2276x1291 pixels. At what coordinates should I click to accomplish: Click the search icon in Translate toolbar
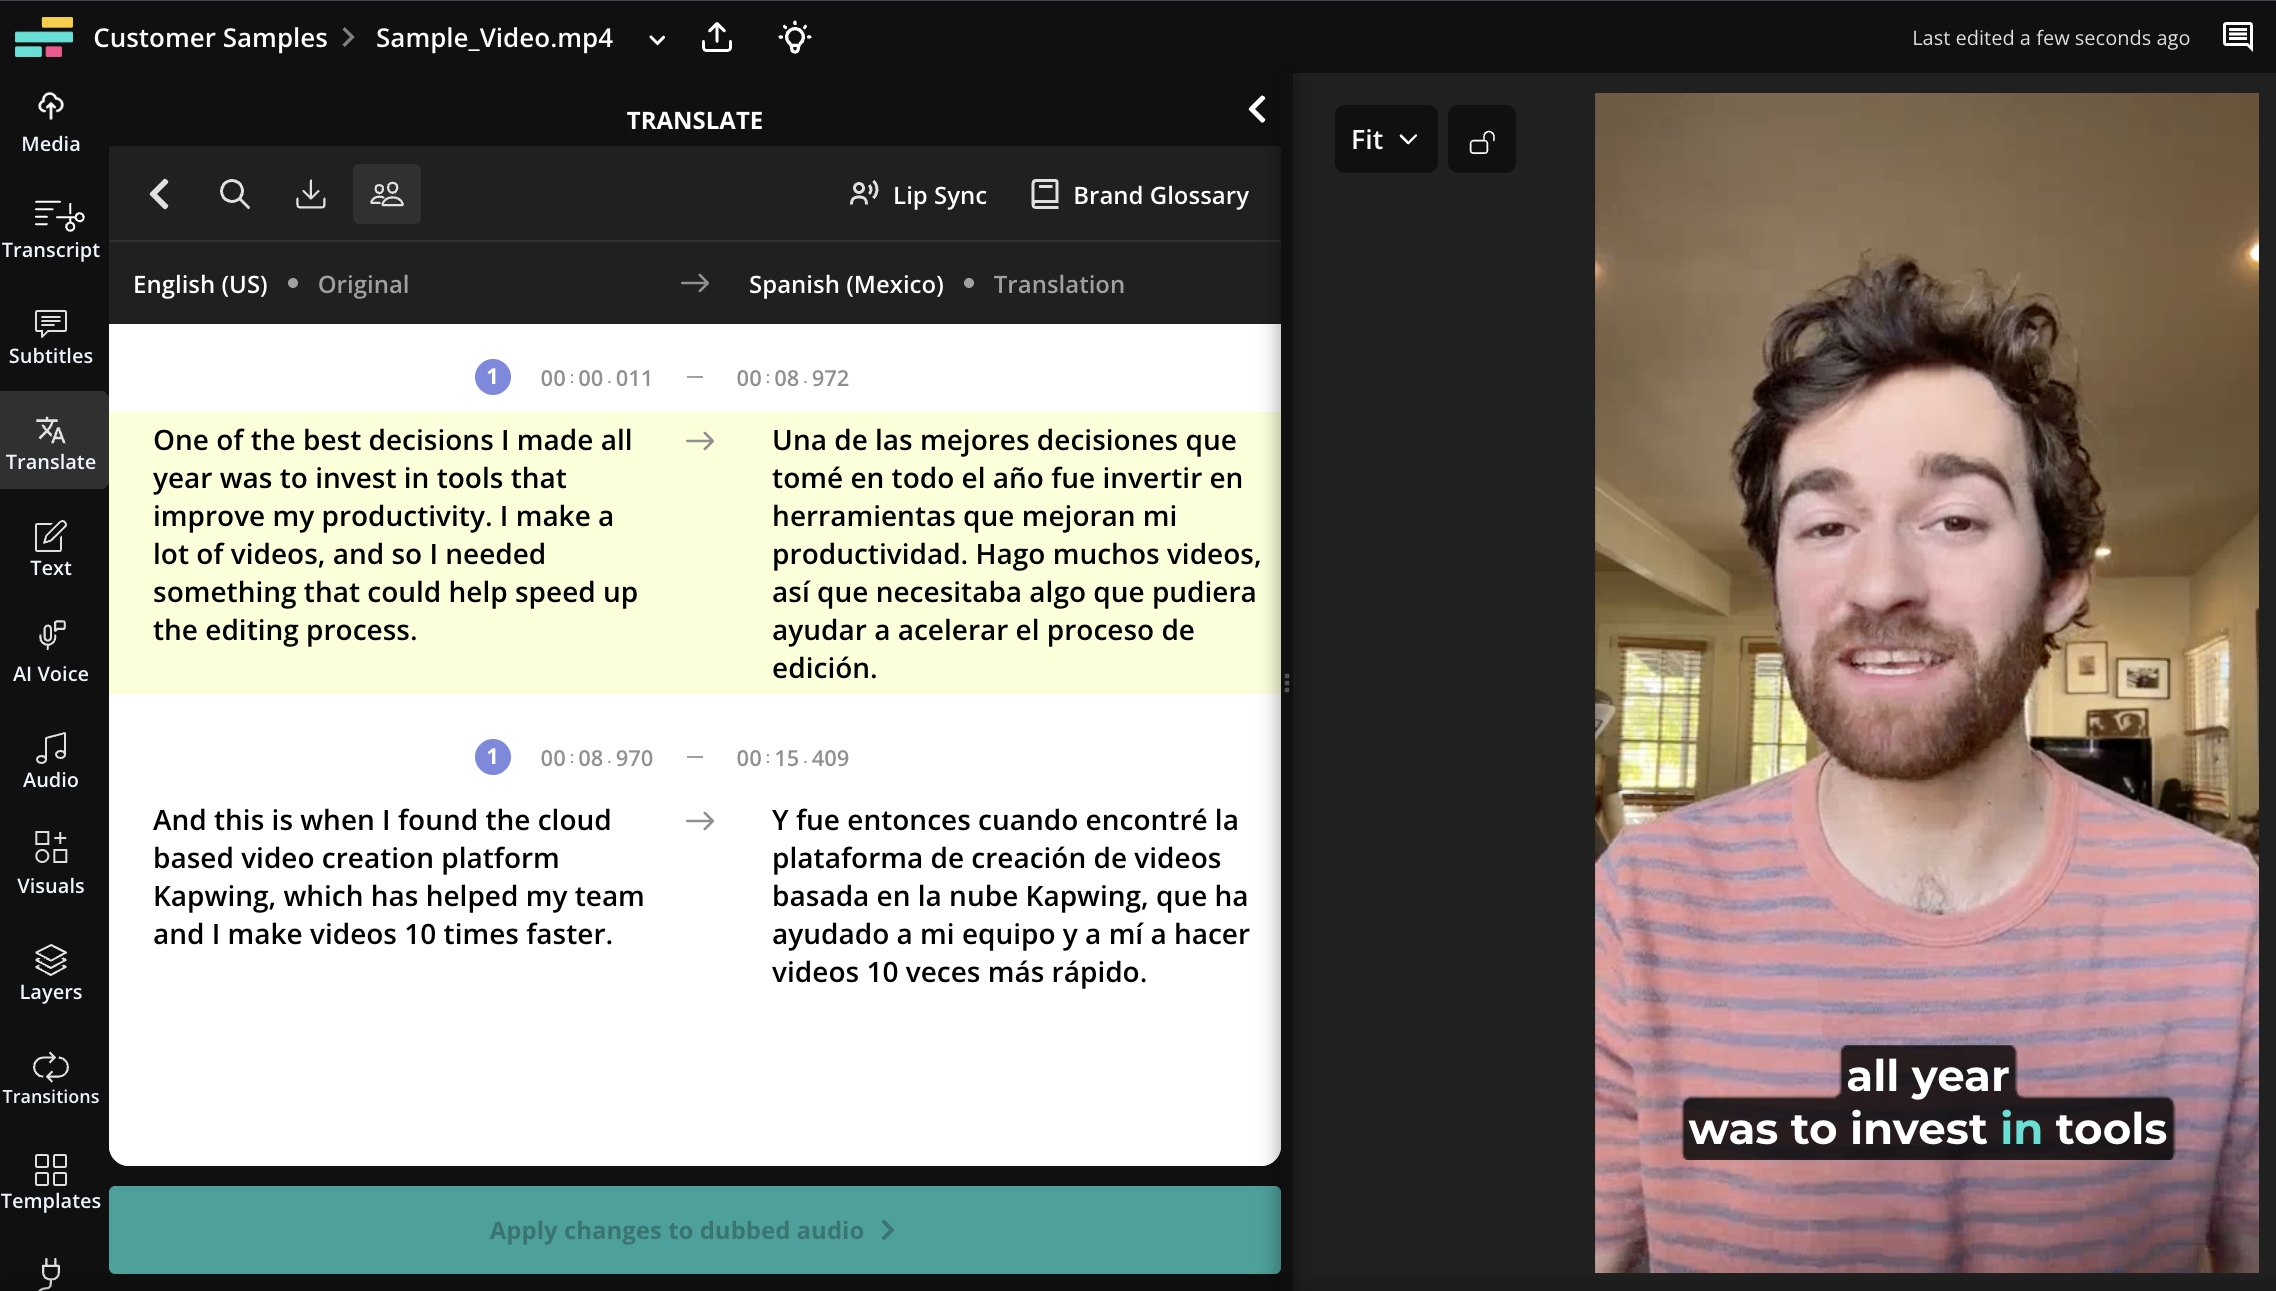coord(234,194)
